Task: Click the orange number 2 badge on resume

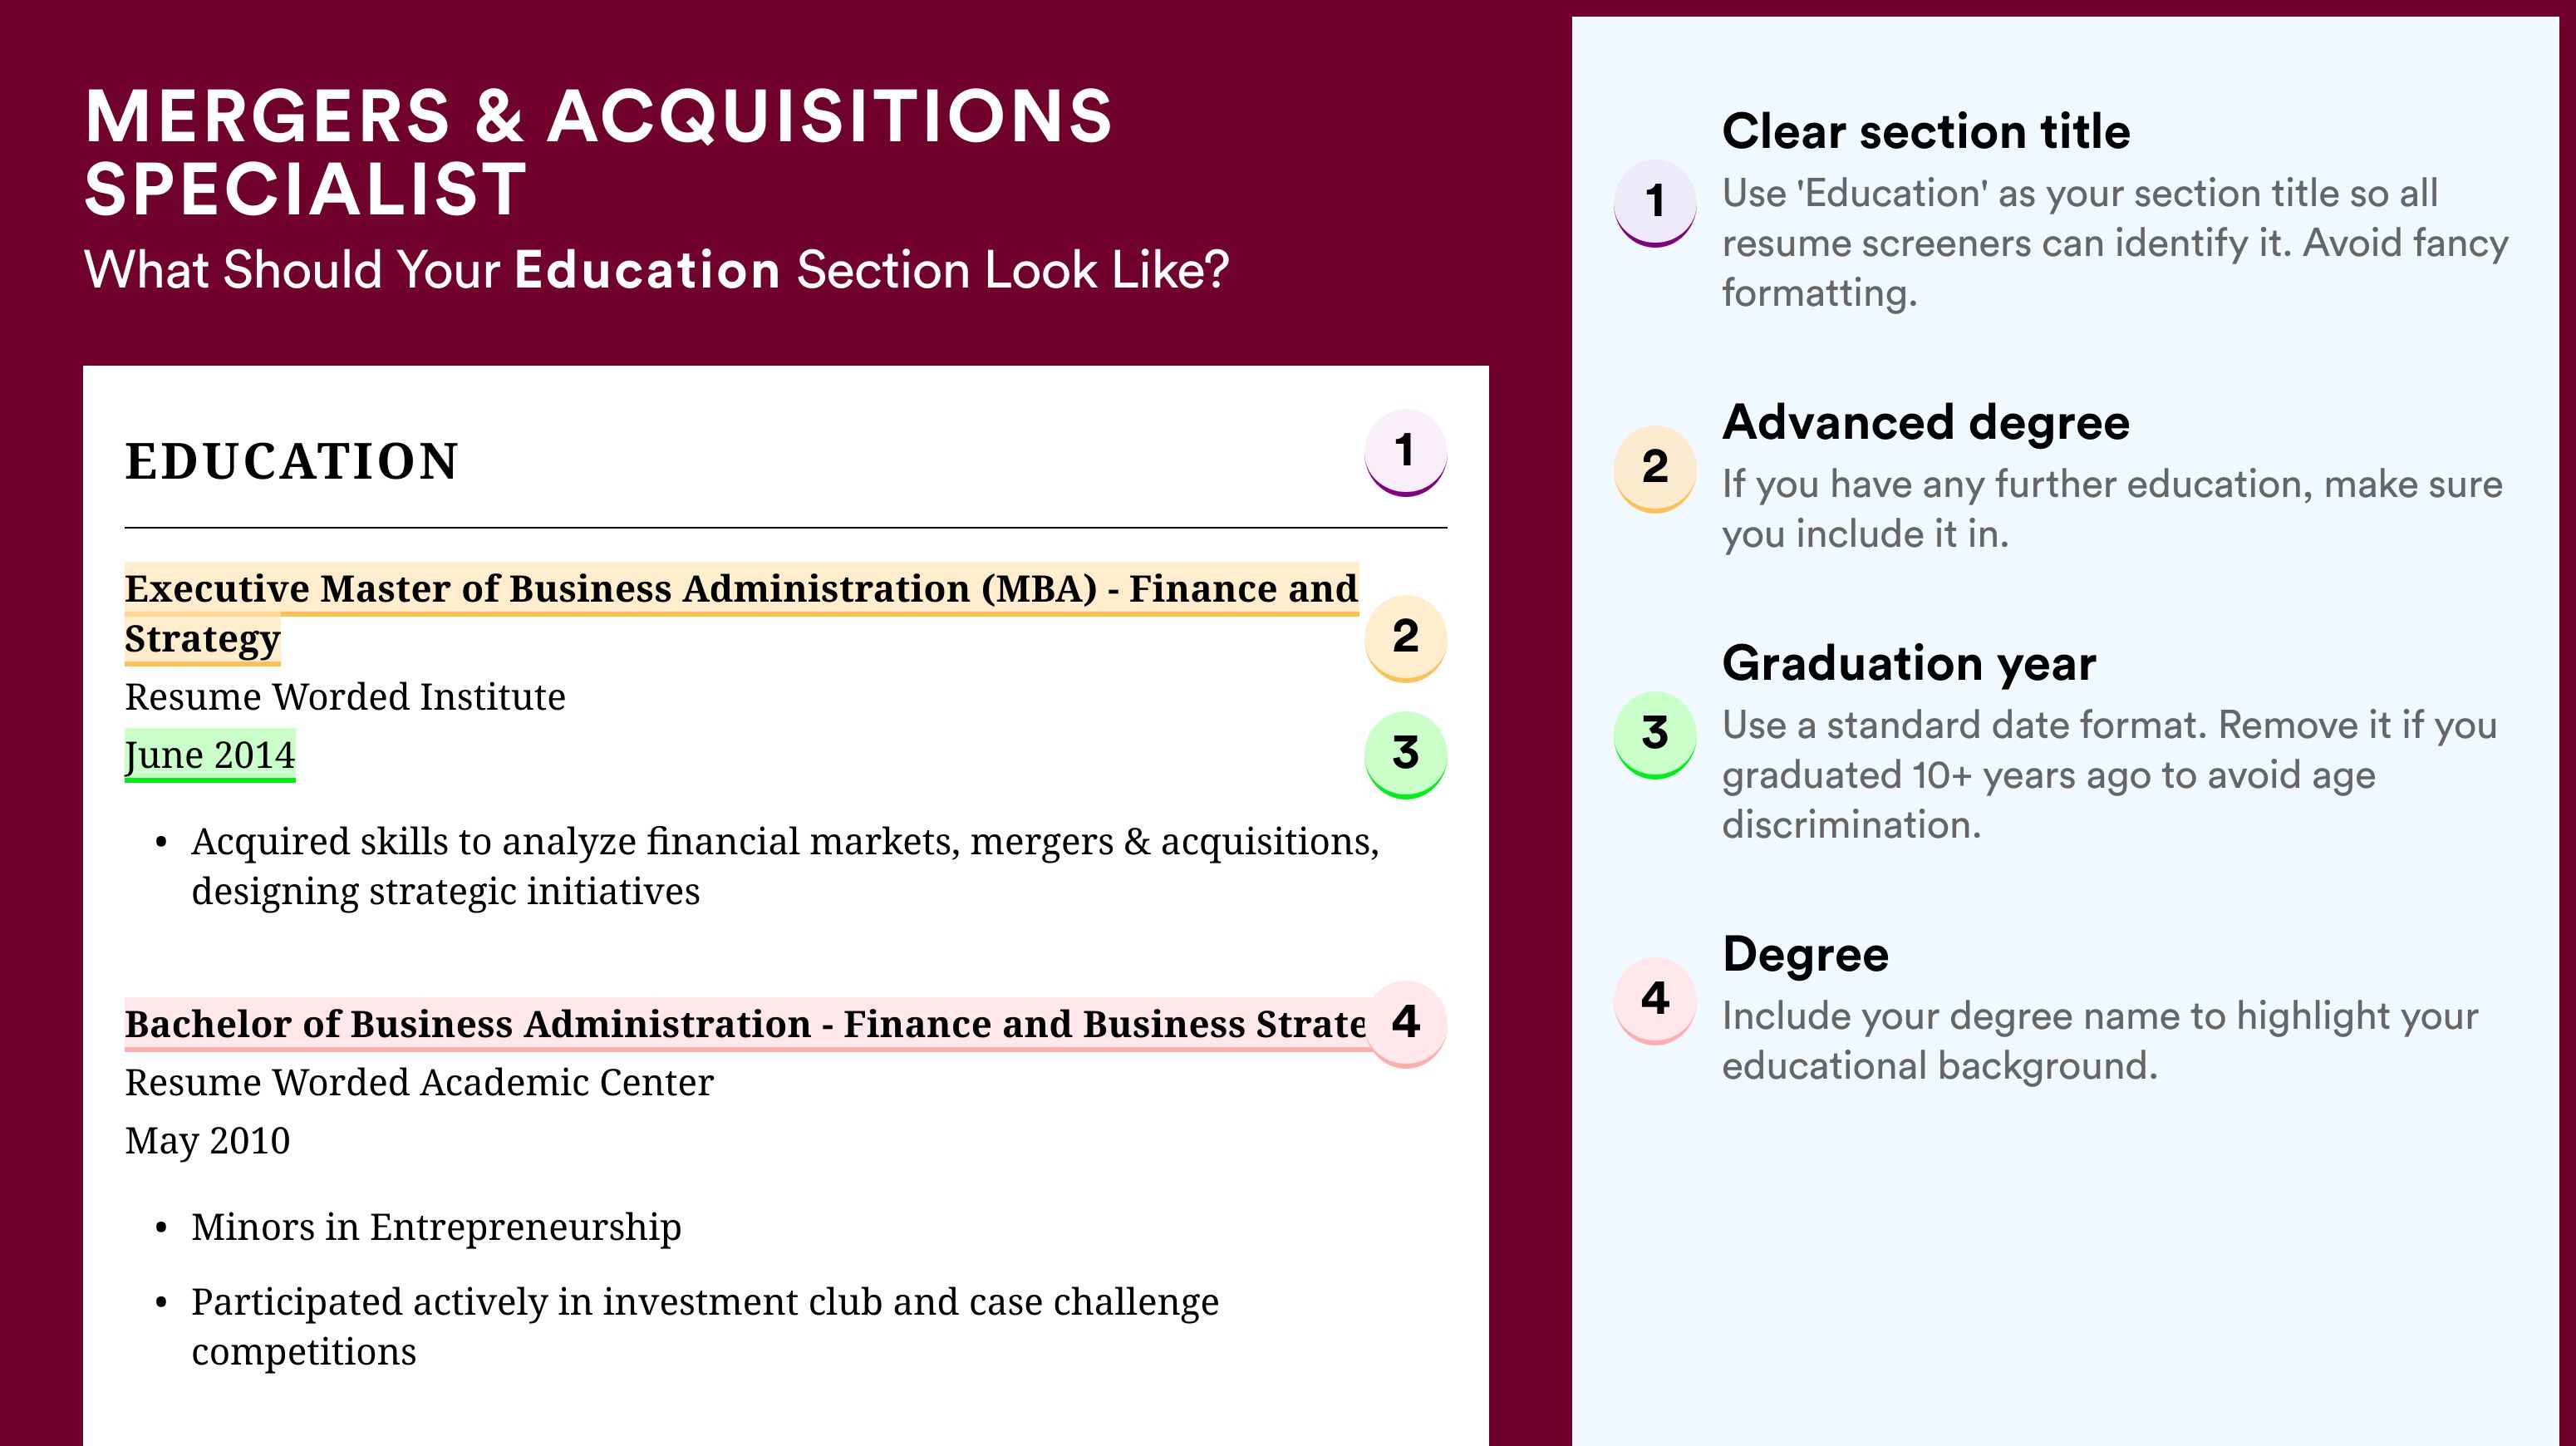Action: pyautogui.click(x=1405, y=638)
